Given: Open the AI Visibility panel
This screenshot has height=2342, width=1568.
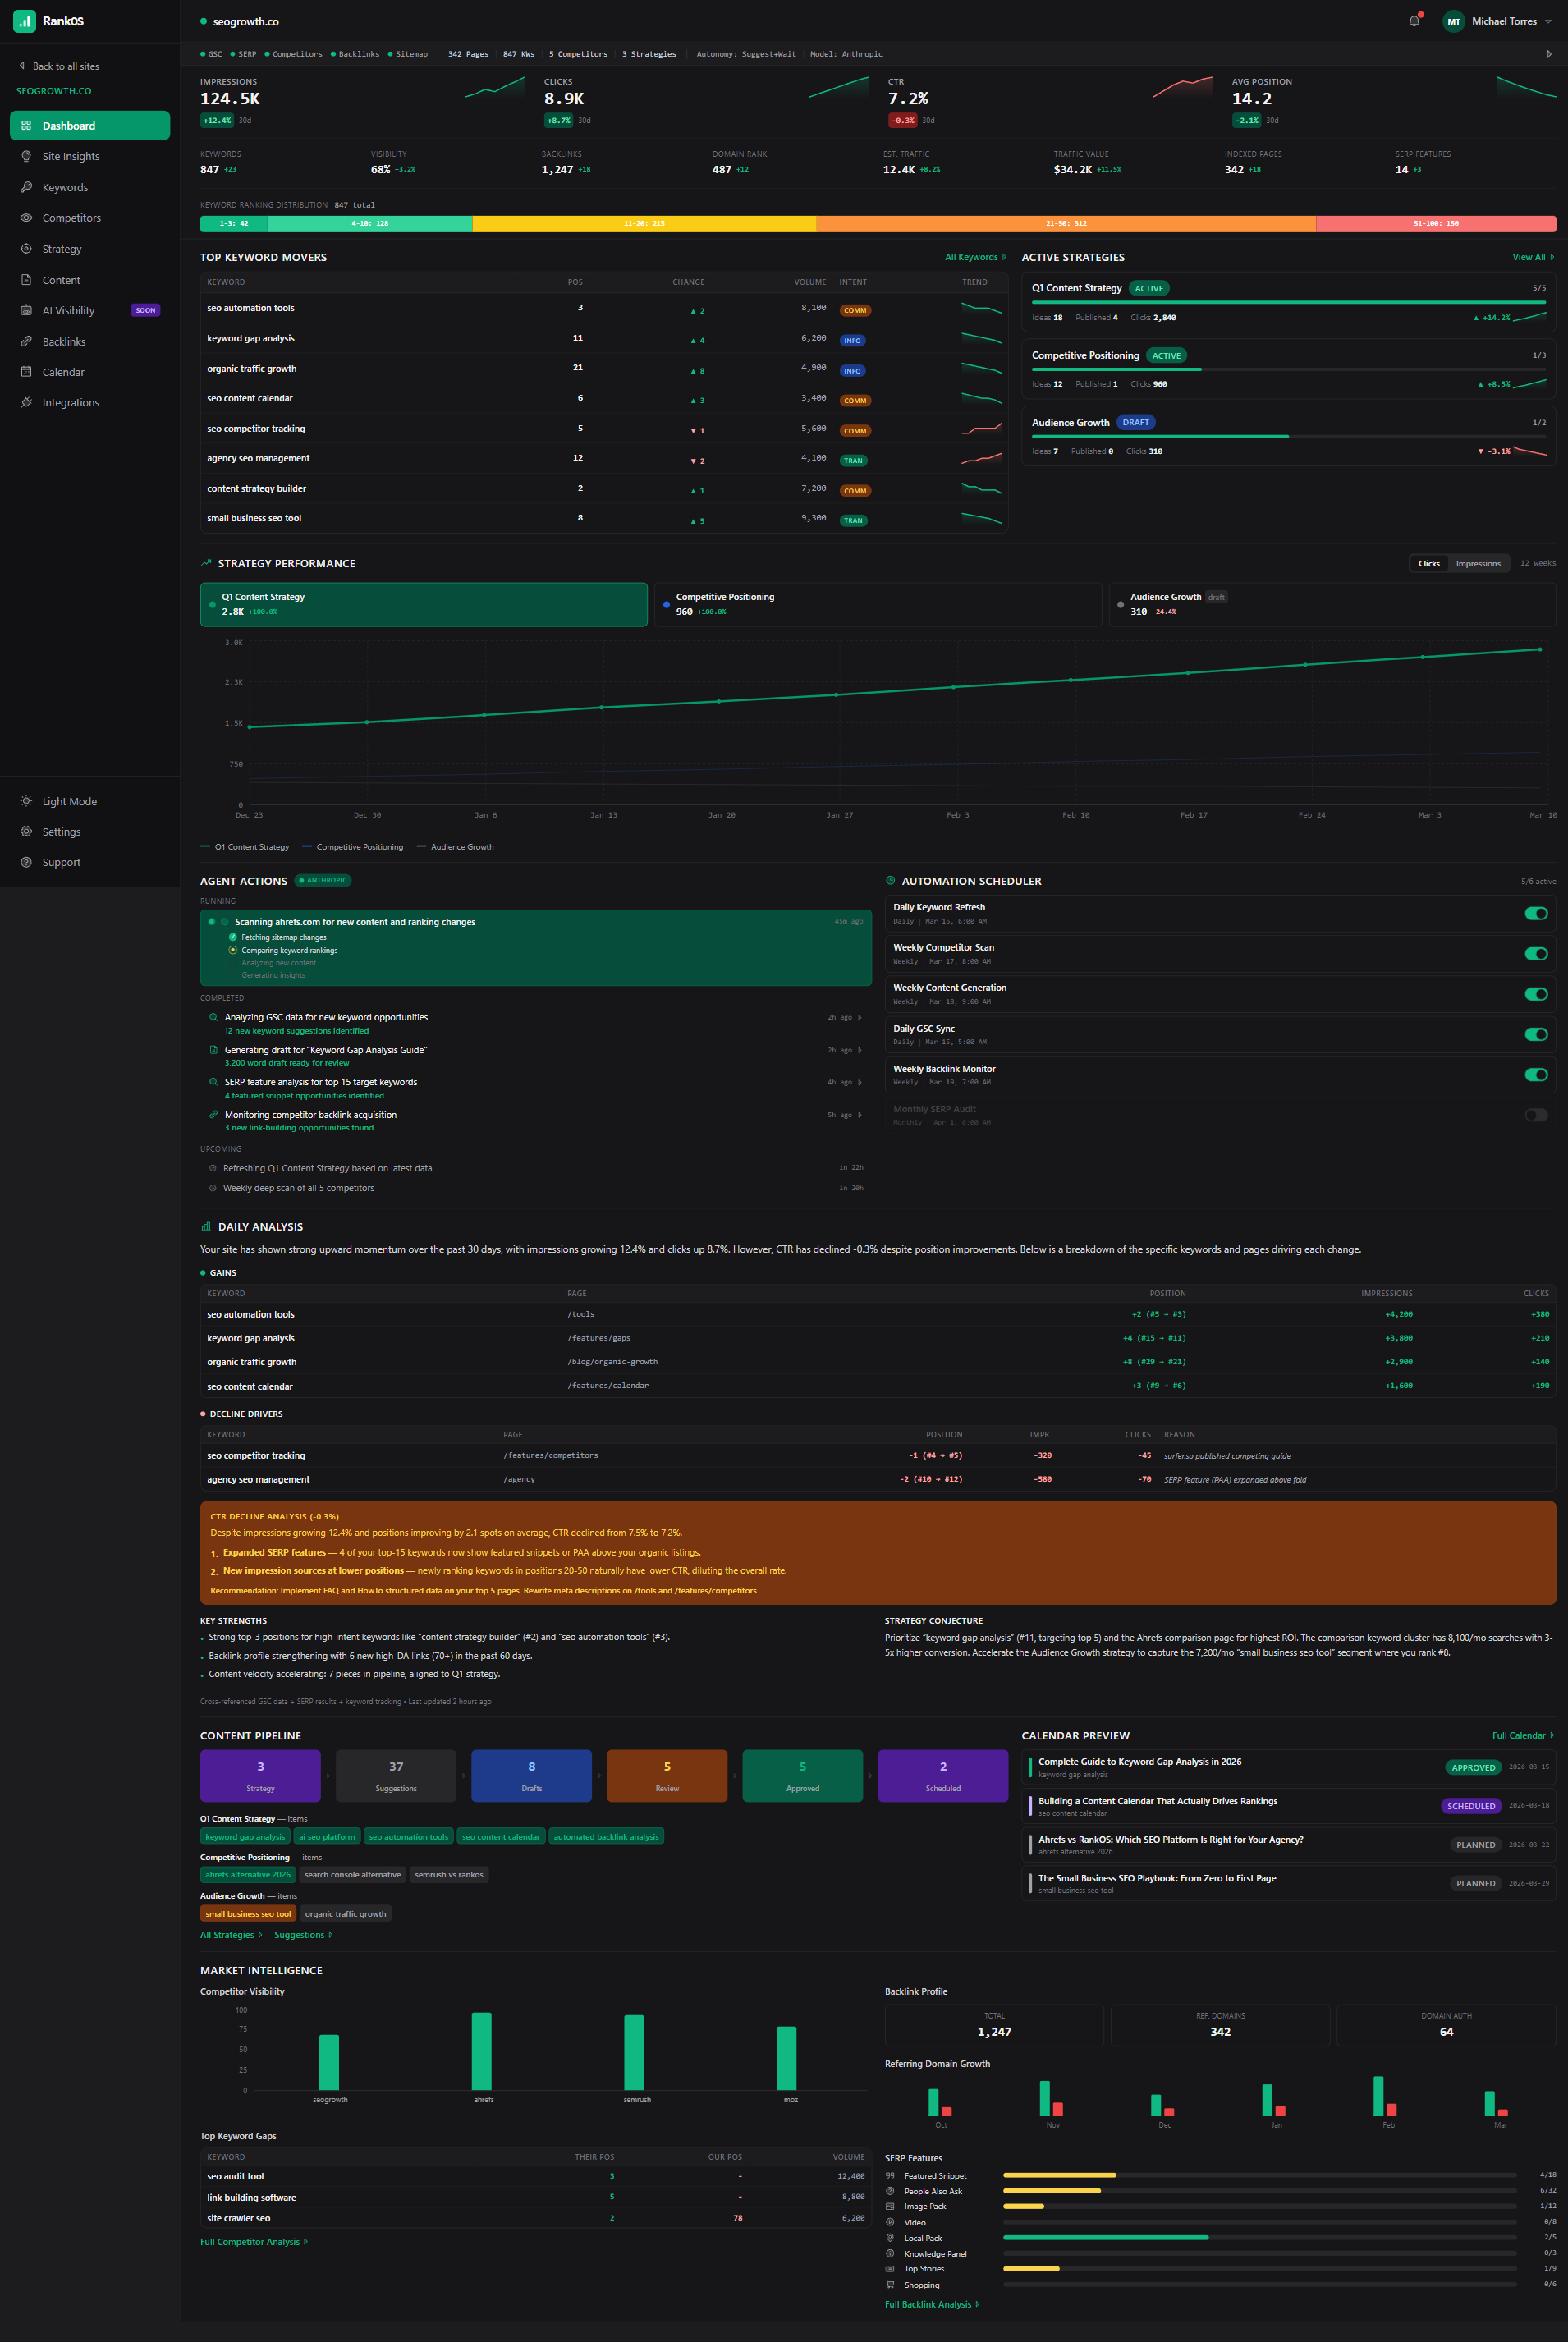Looking at the screenshot, I should coord(68,310).
